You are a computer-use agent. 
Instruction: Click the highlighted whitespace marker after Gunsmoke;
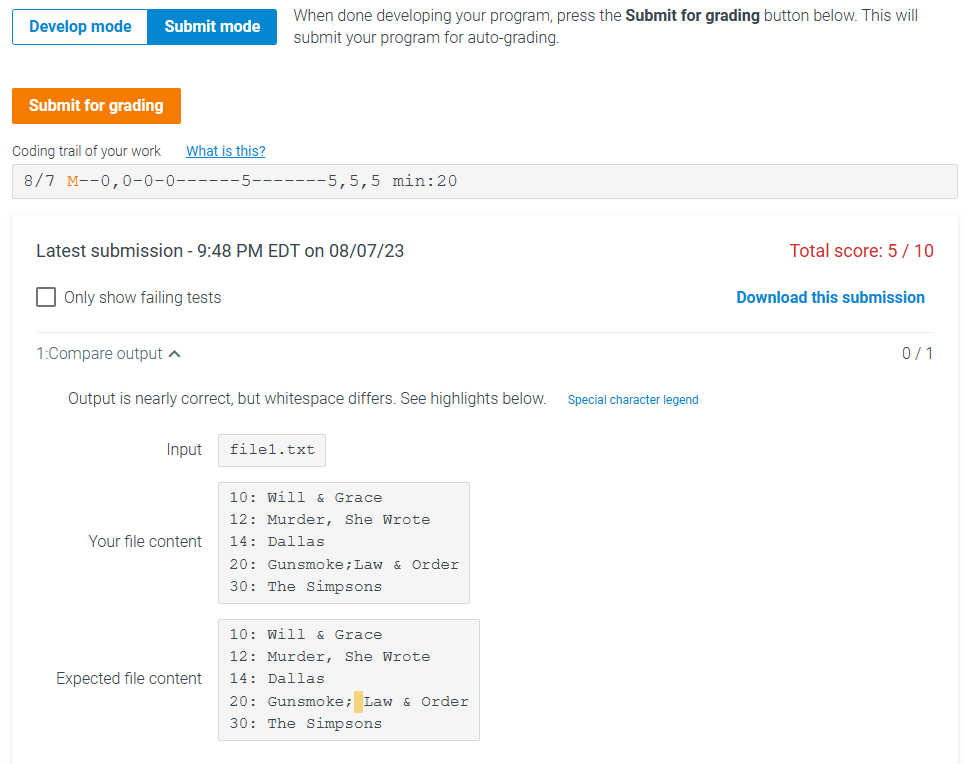(x=357, y=701)
